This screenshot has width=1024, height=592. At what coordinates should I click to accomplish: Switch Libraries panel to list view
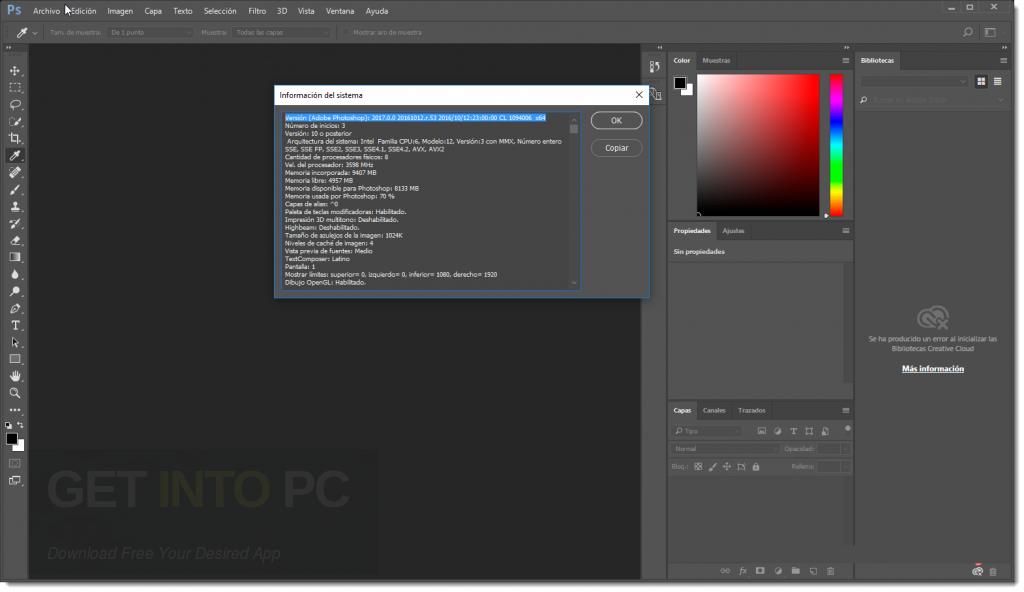point(997,81)
